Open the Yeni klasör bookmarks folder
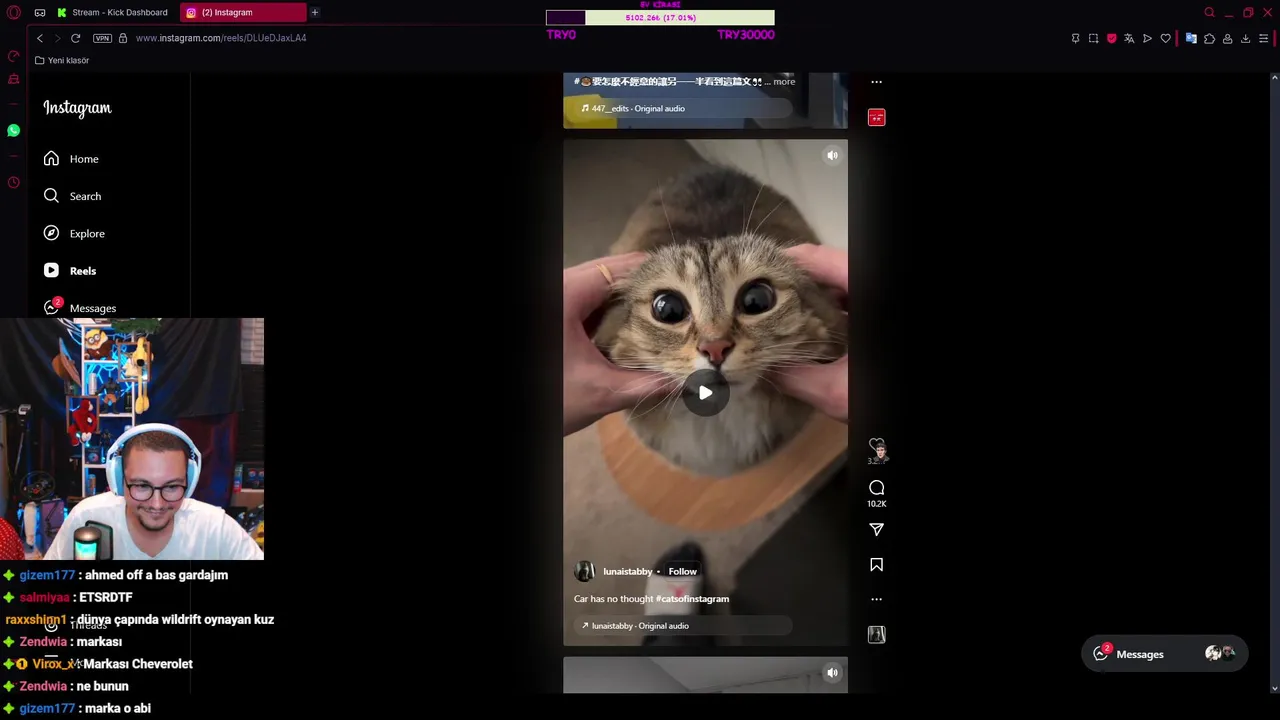1280x720 pixels. click(x=62, y=60)
